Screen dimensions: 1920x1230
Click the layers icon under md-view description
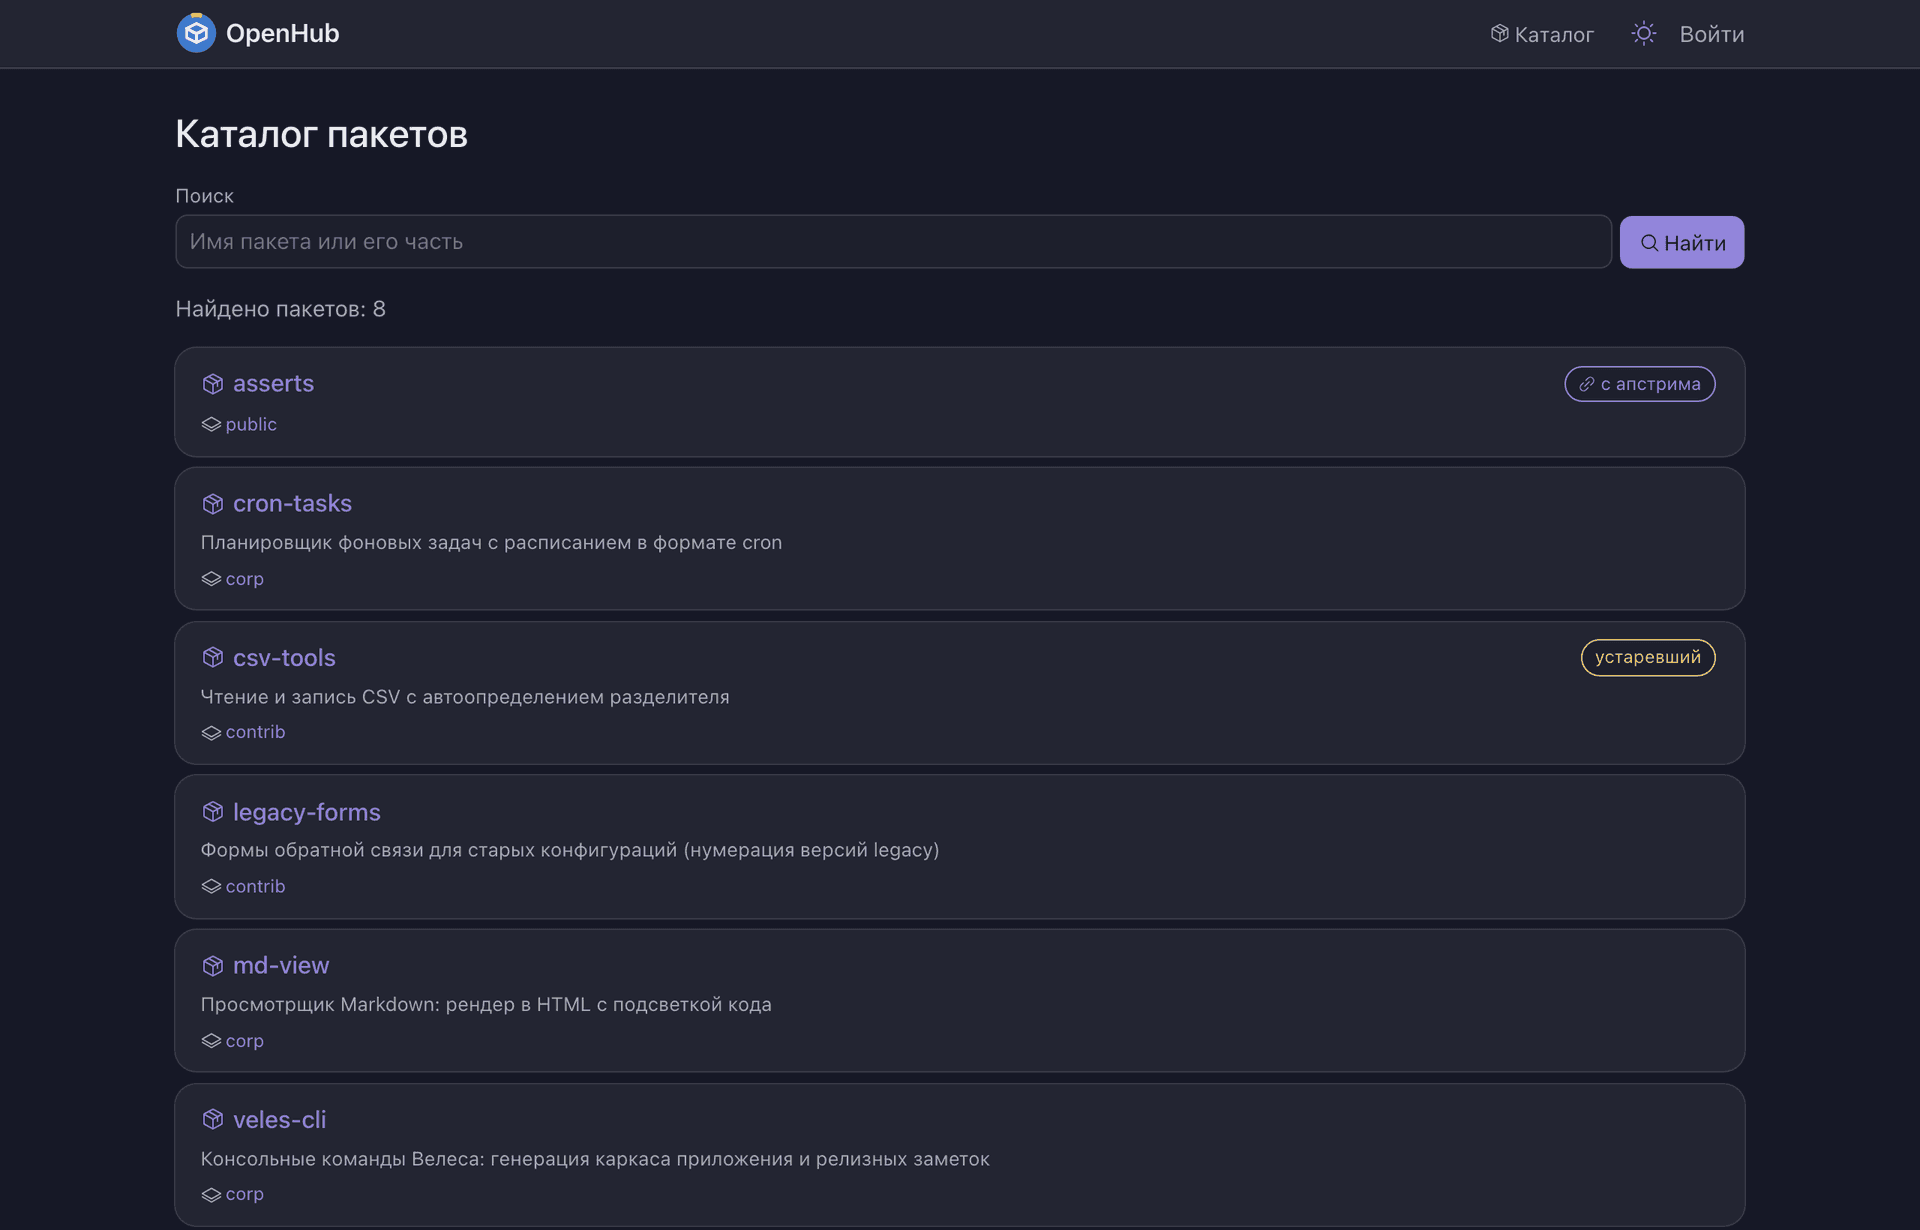pyautogui.click(x=211, y=1041)
